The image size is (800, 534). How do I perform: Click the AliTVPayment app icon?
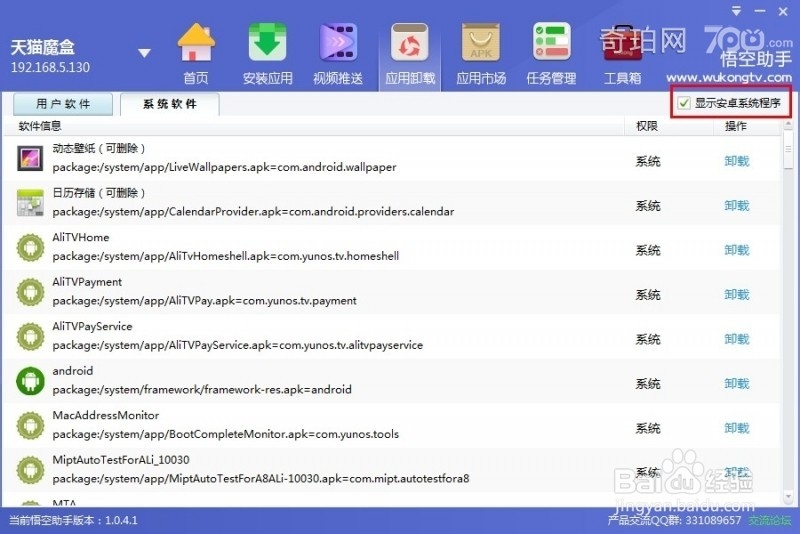point(30,292)
